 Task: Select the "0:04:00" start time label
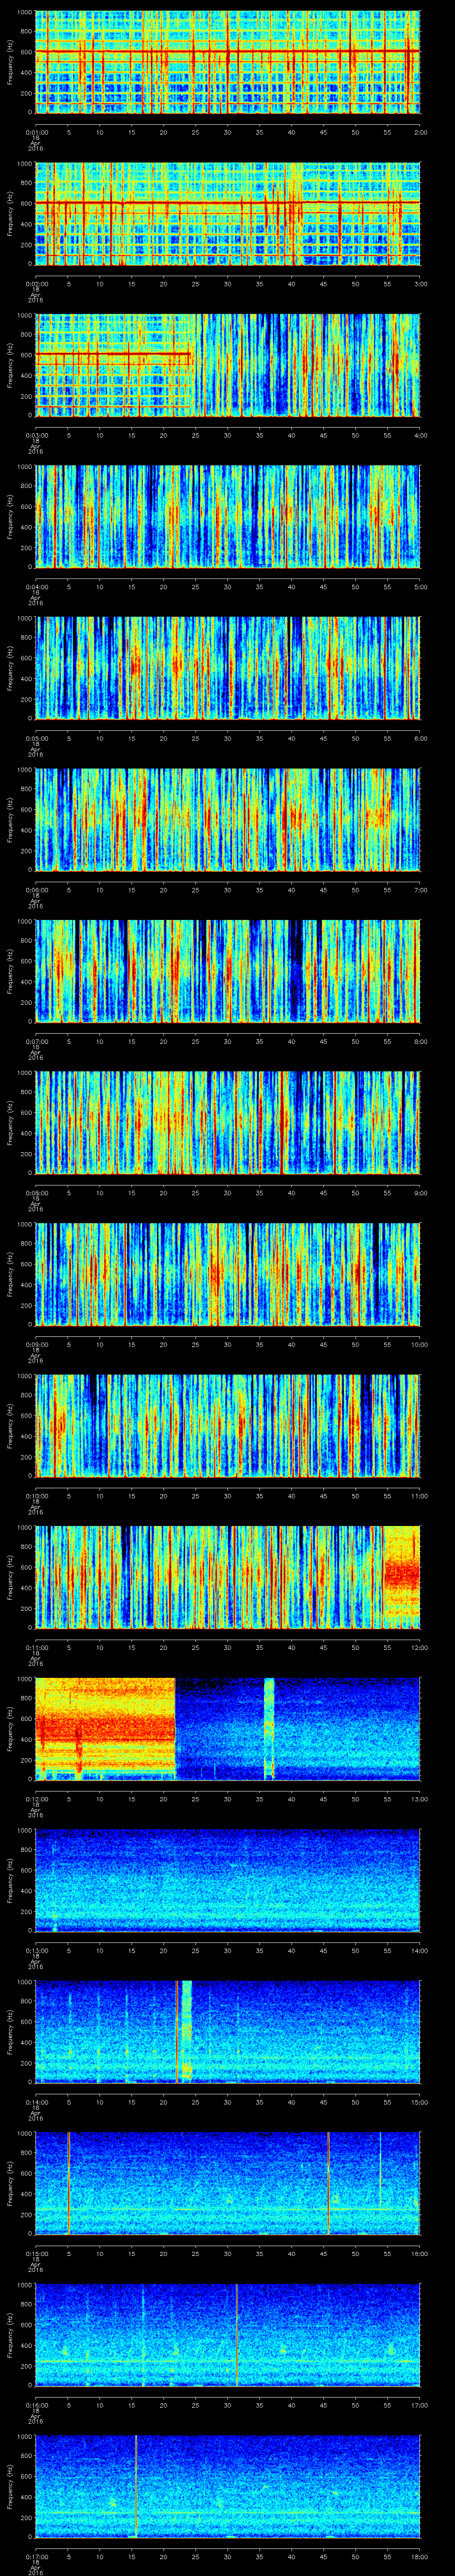pyautogui.click(x=36, y=587)
